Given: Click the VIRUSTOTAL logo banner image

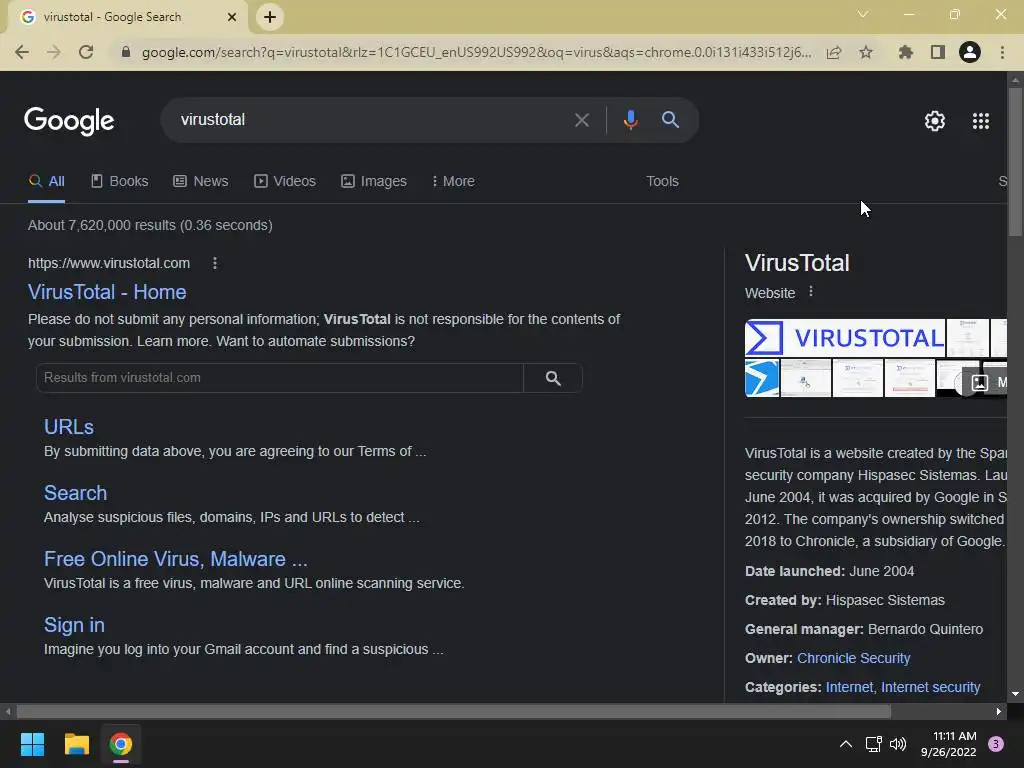Looking at the screenshot, I should 845,338.
